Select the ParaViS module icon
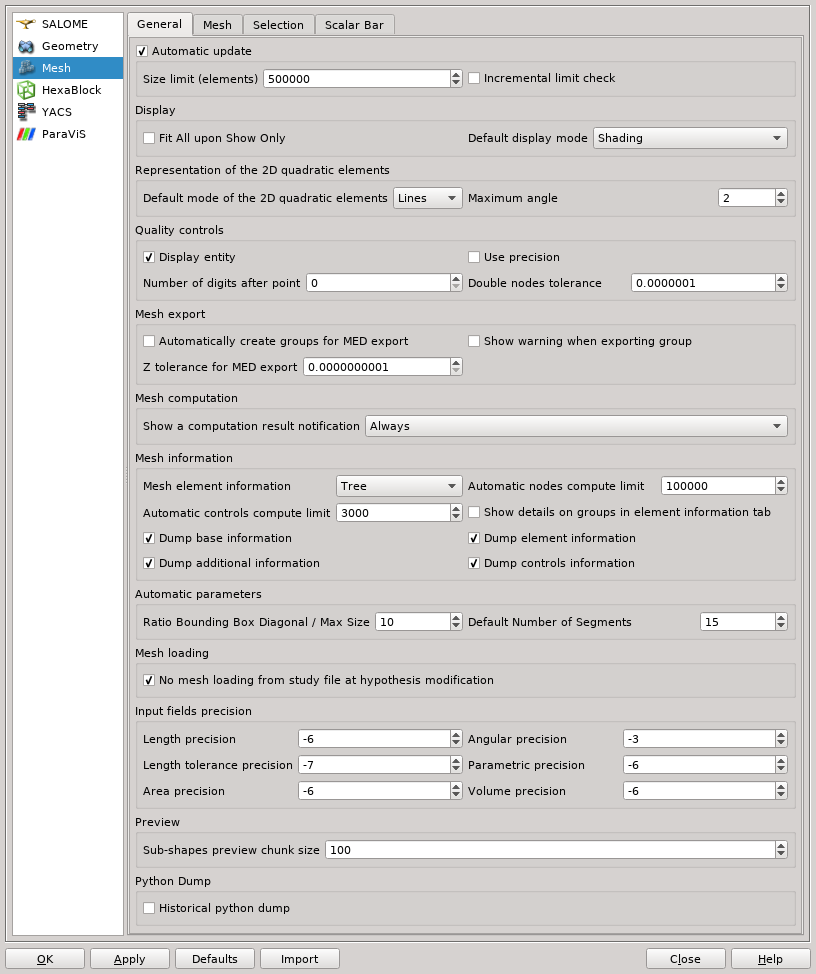The height and width of the screenshot is (974, 816). [x=26, y=134]
